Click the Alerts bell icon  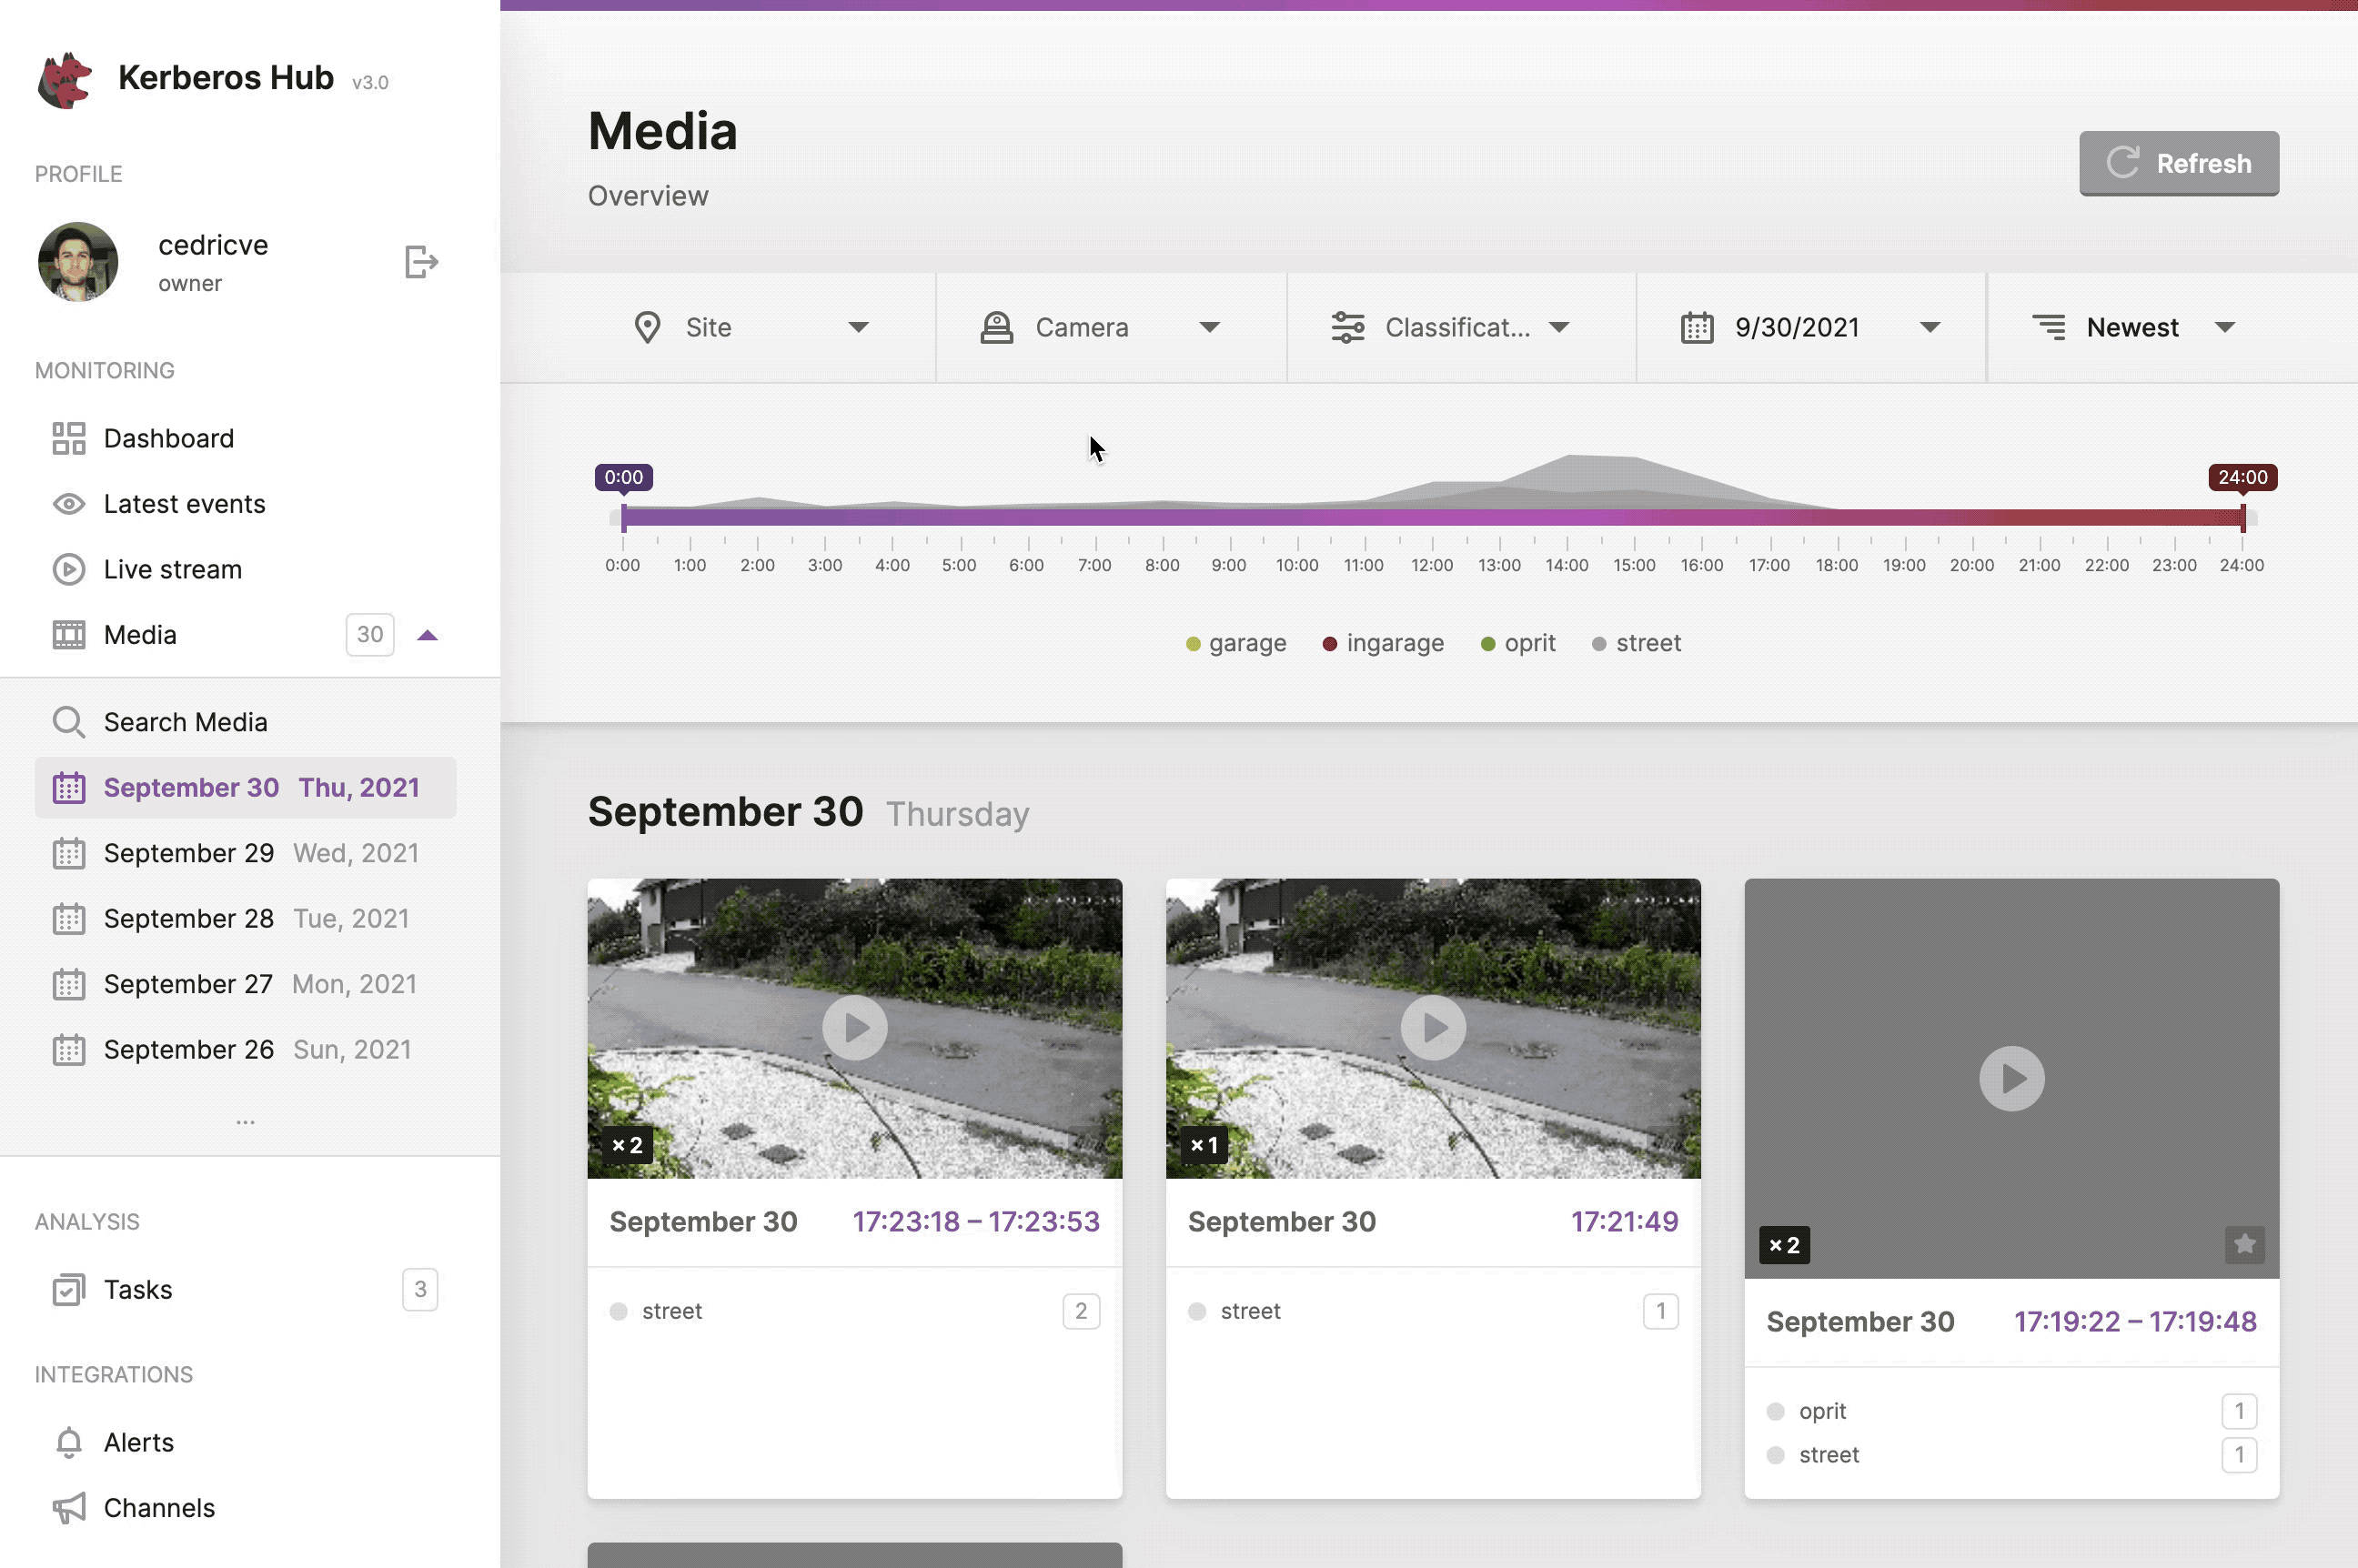[x=67, y=1442]
